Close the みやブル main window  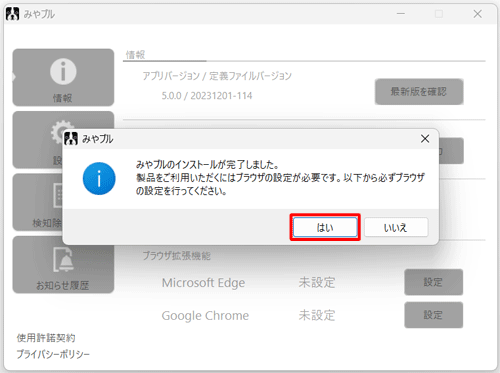point(478,14)
